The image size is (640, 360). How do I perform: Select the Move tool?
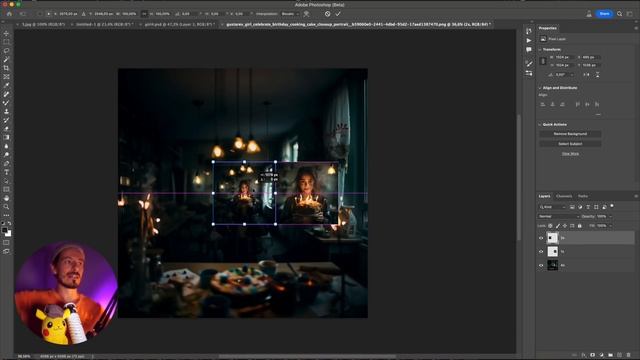click(6, 33)
